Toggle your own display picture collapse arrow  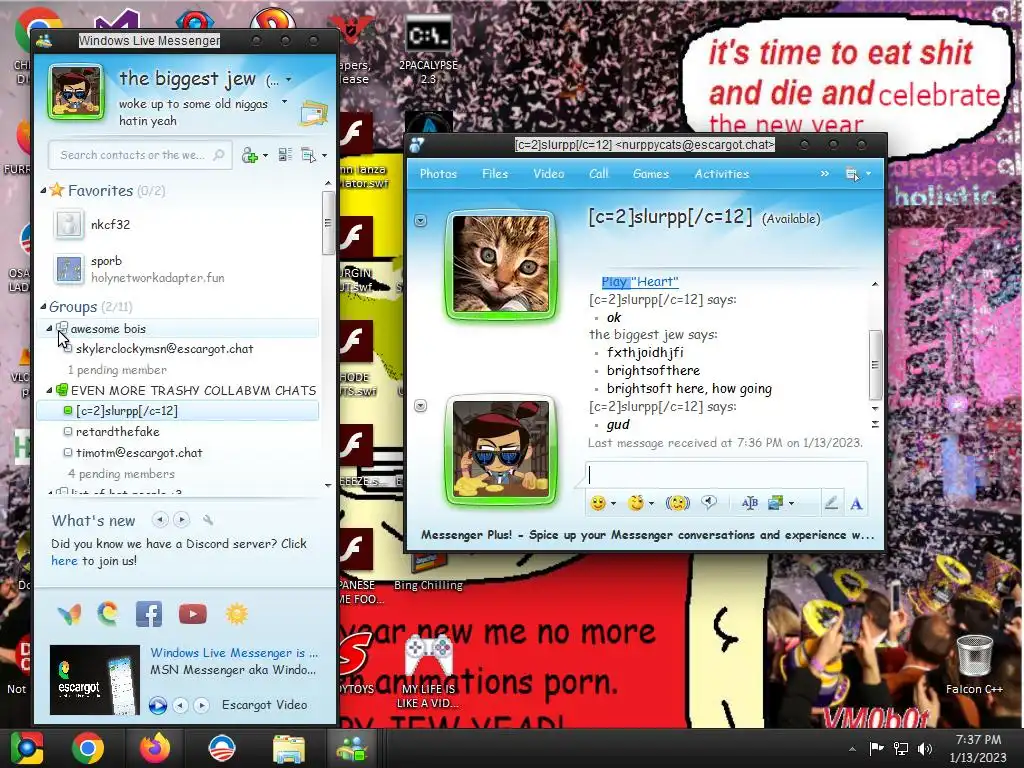(x=421, y=406)
